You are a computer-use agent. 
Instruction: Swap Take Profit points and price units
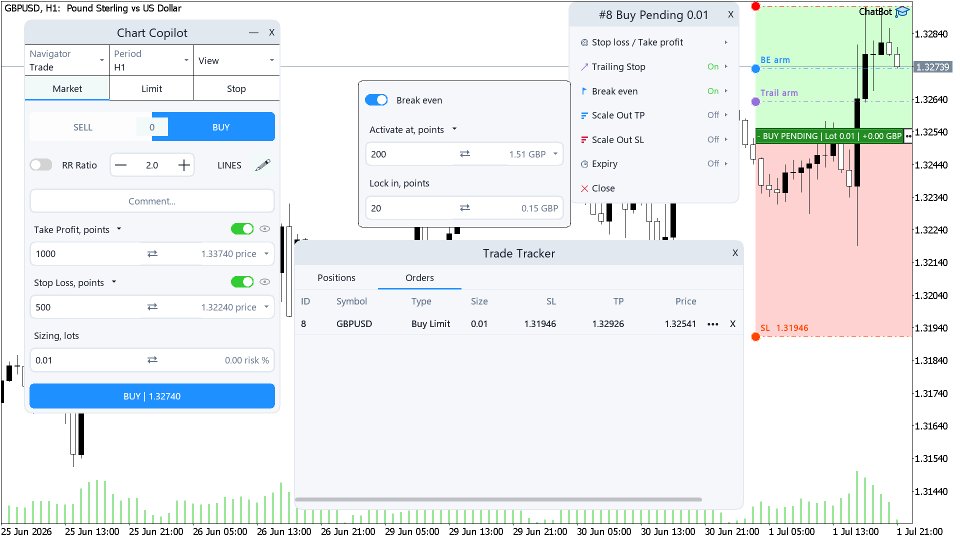tap(152, 253)
